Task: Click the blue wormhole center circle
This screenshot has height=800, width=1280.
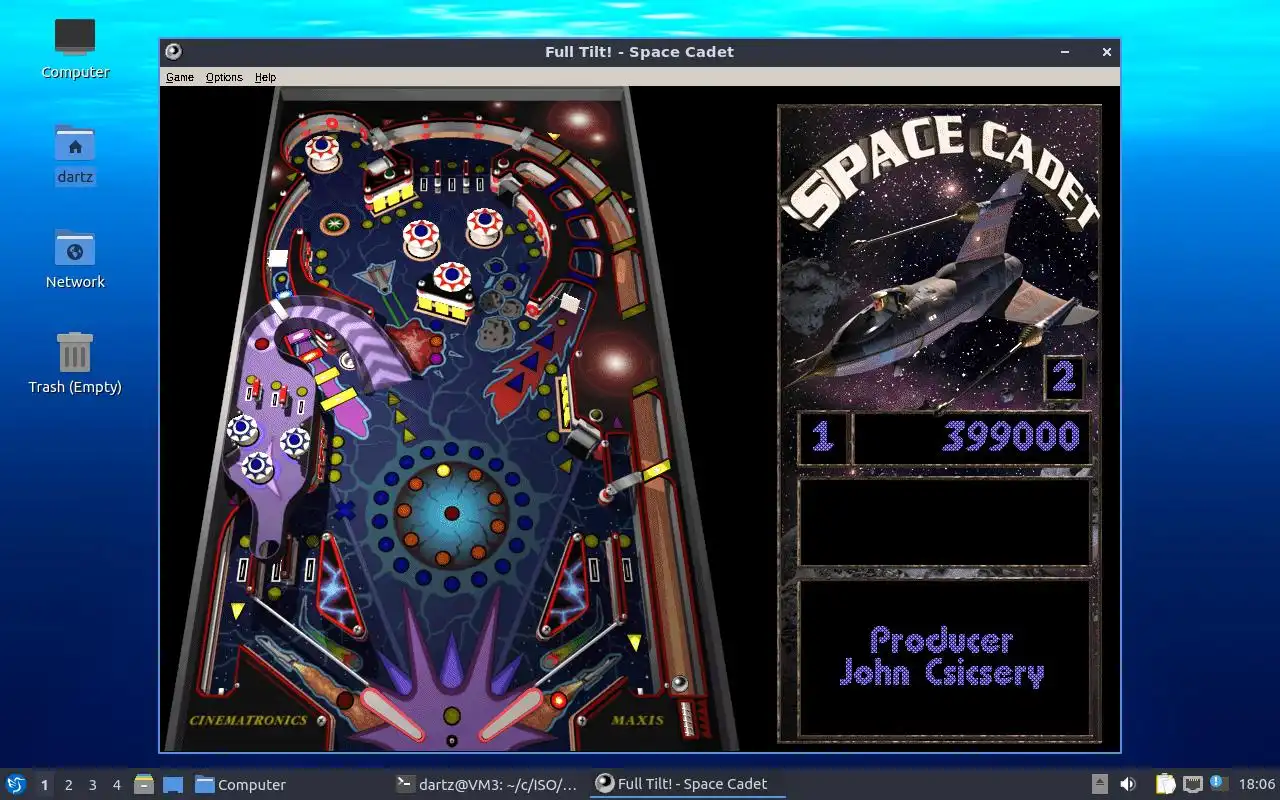Action: 451,513
